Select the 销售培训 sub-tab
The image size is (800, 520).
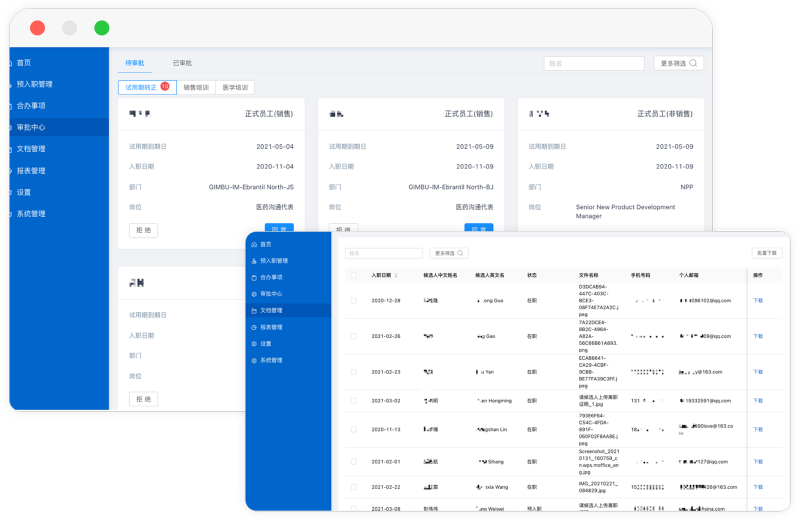pyautogui.click(x=196, y=88)
